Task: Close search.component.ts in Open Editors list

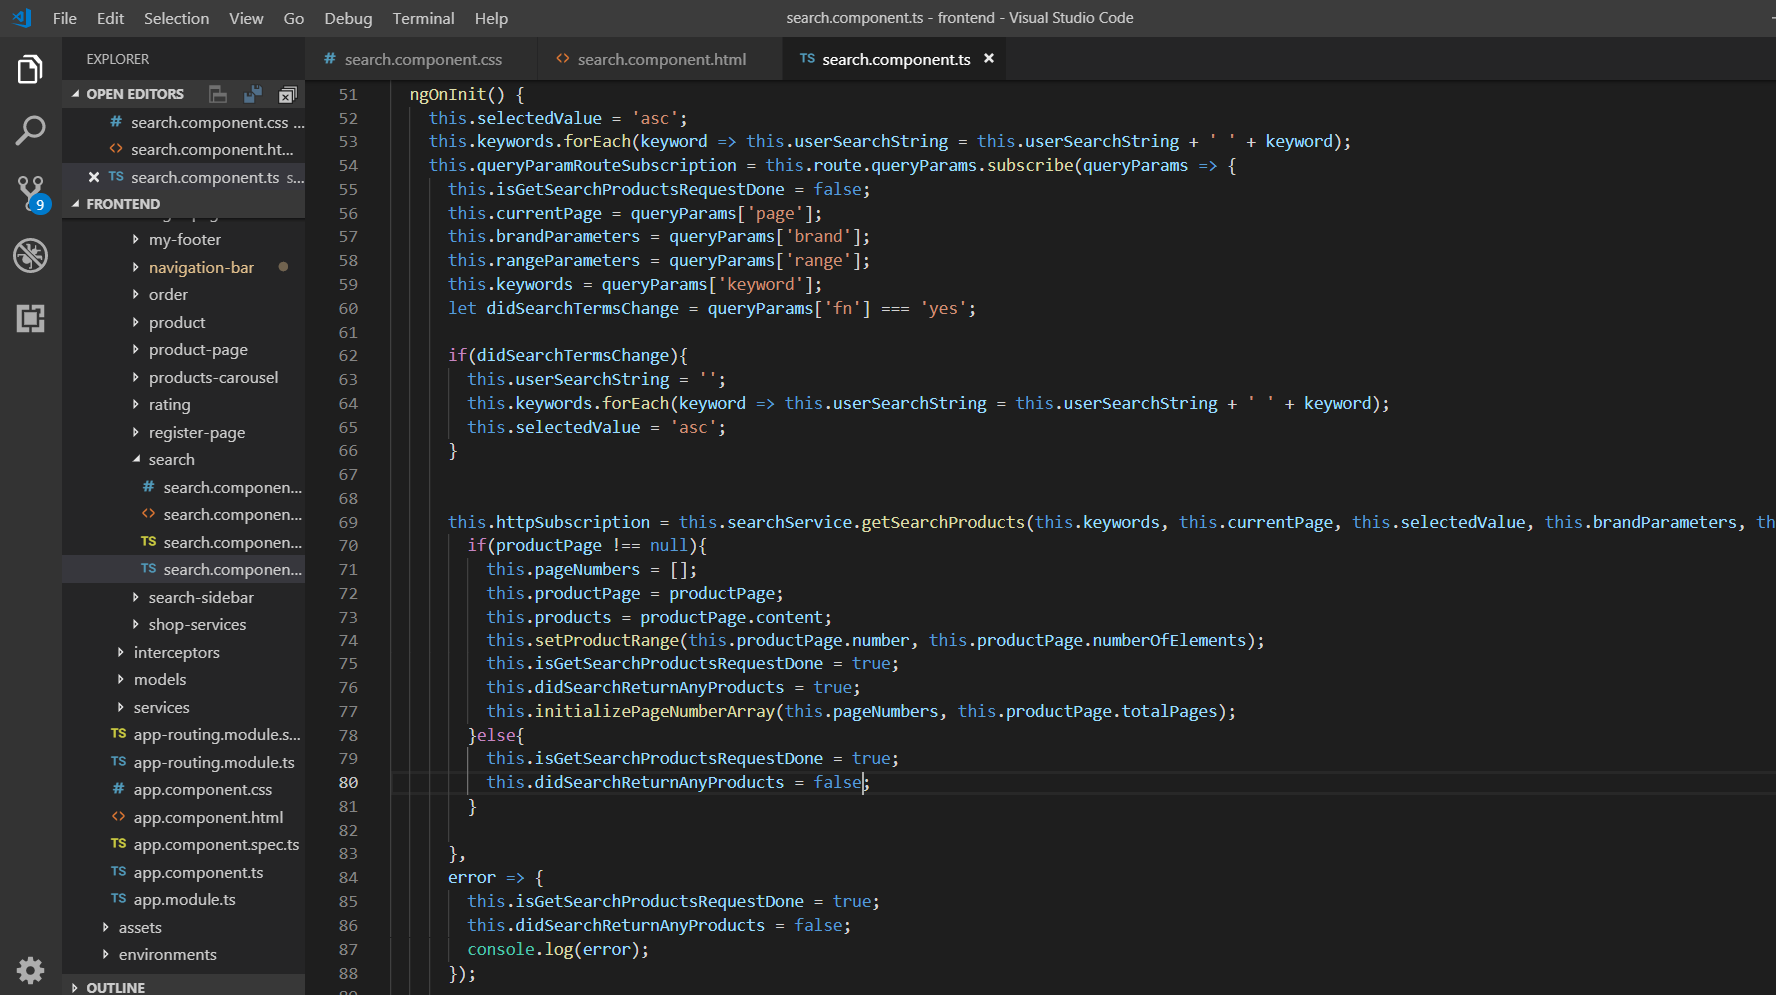Action: coord(94,177)
